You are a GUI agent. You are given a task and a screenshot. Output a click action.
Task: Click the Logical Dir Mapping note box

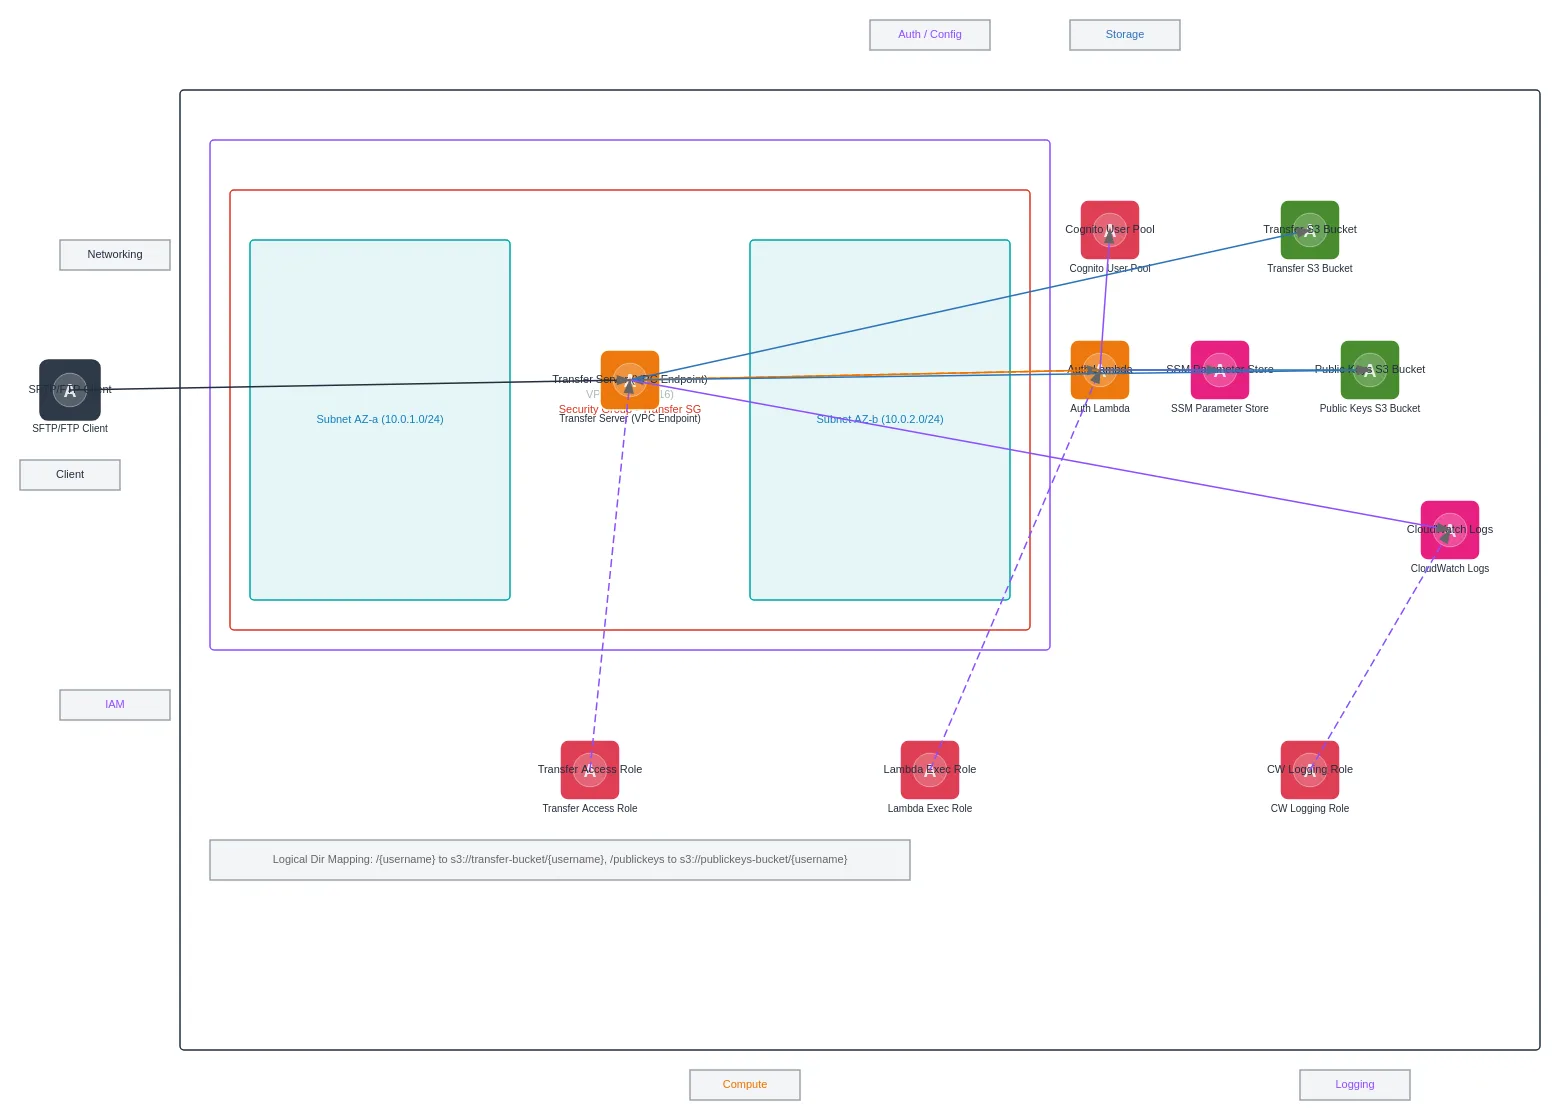point(560,860)
